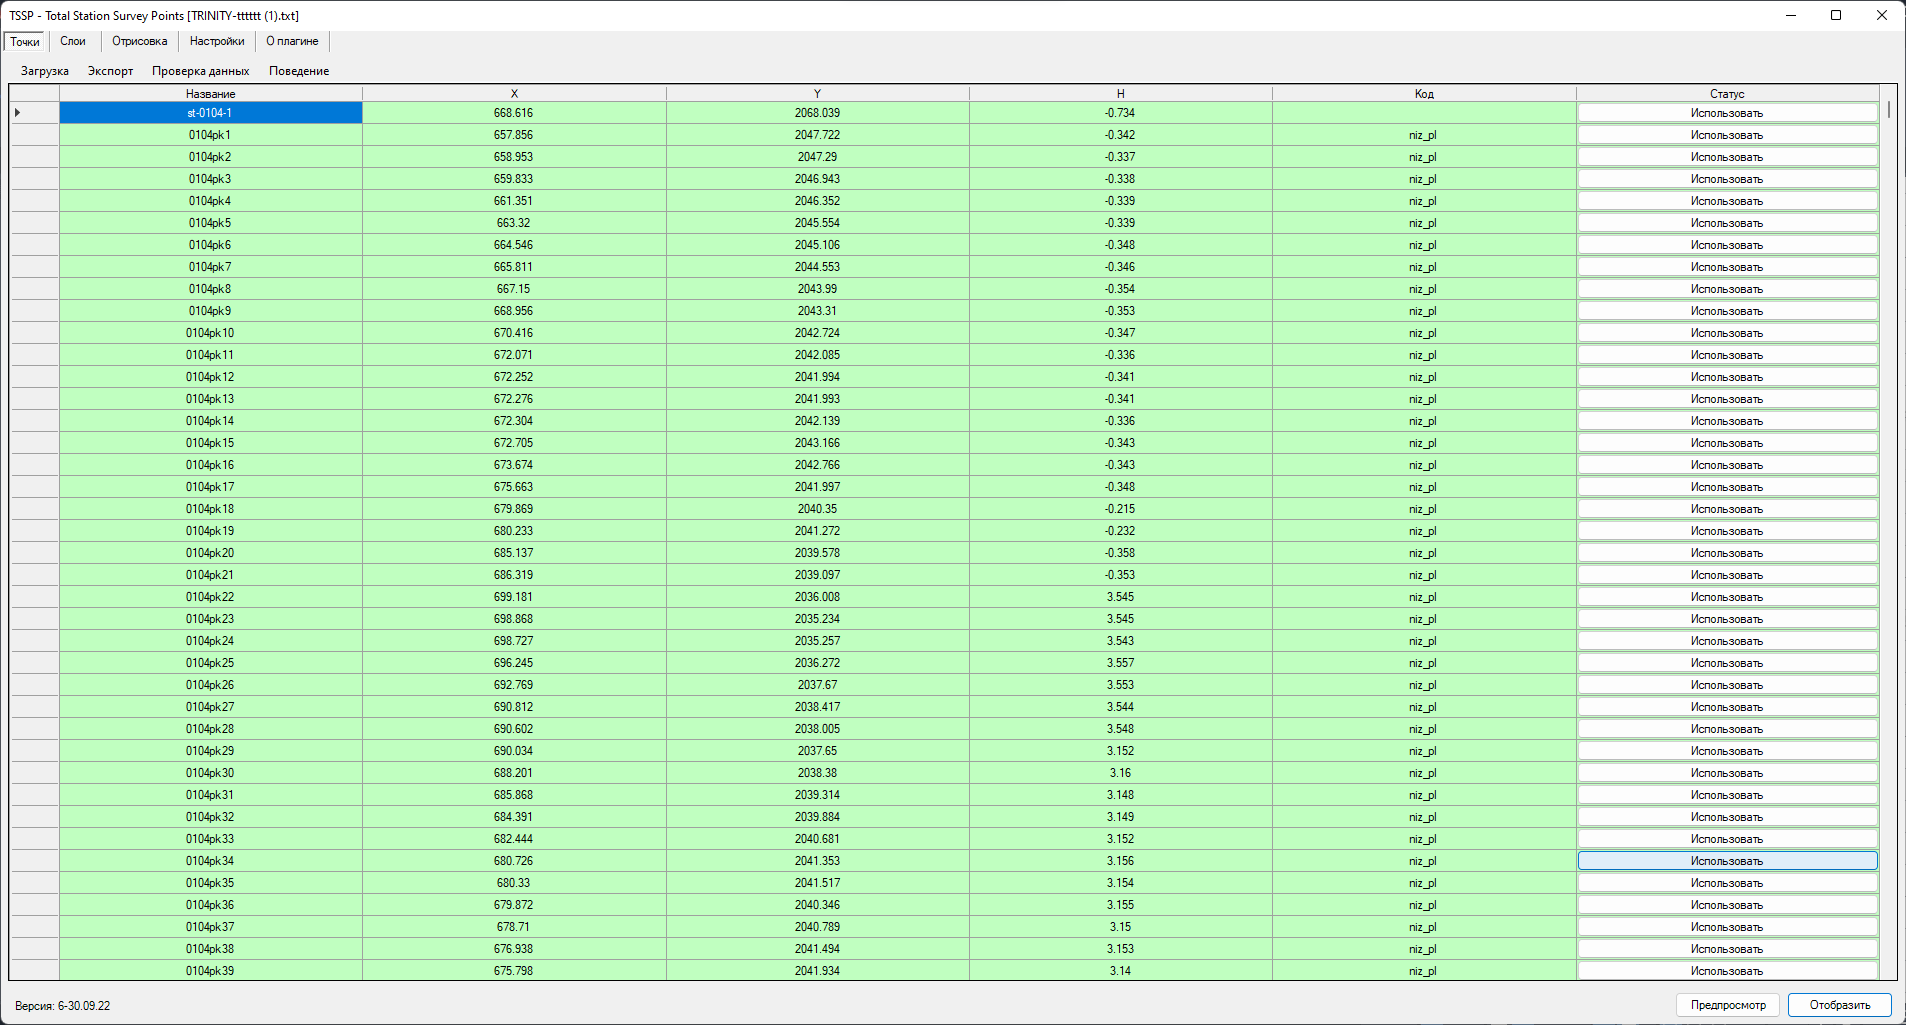1906x1025 pixels.
Task: Open the Поведение menu
Action: [x=299, y=71]
